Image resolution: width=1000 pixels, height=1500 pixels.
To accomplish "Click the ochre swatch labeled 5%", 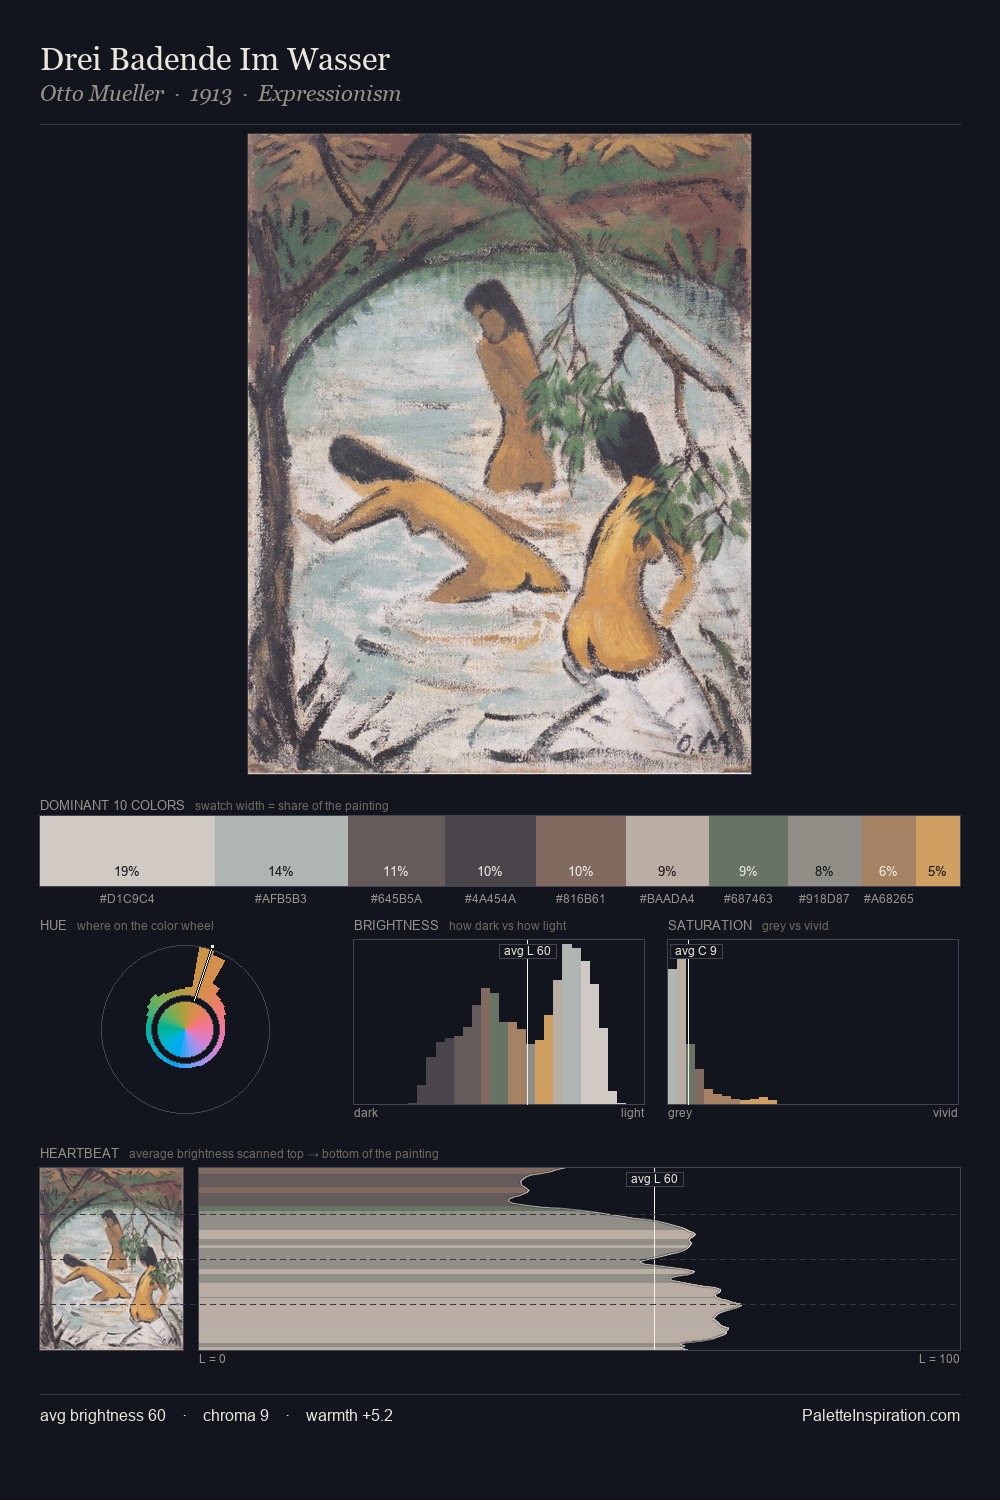I will click(938, 851).
